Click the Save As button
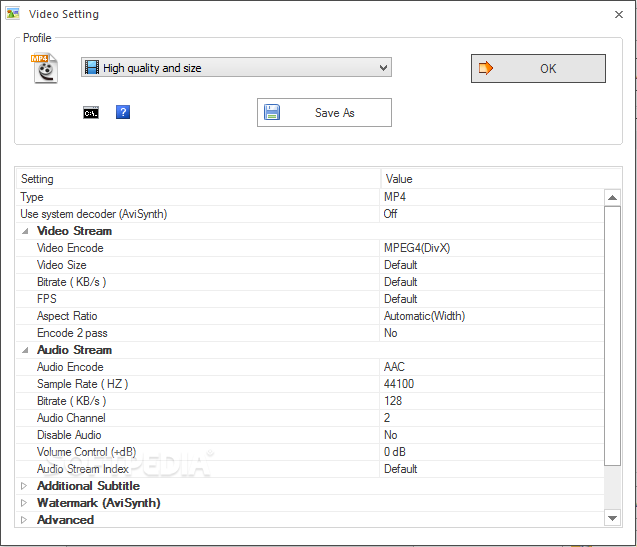The height and width of the screenshot is (547, 637). coord(324,113)
